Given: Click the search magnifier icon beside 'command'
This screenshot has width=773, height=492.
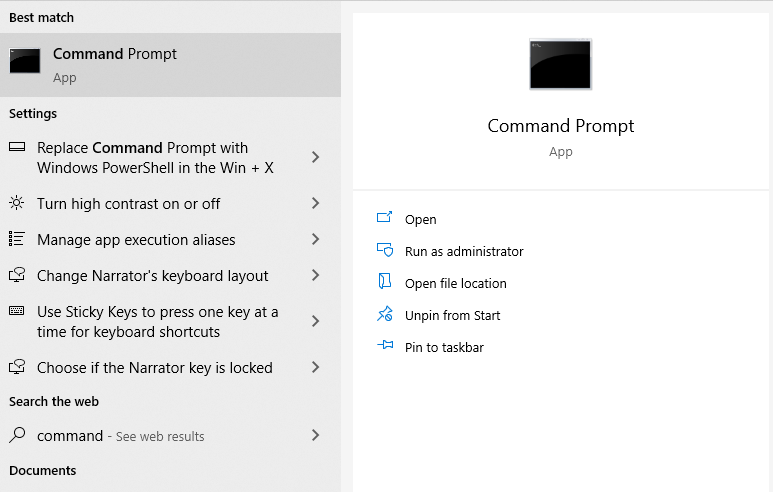Looking at the screenshot, I should [16, 436].
